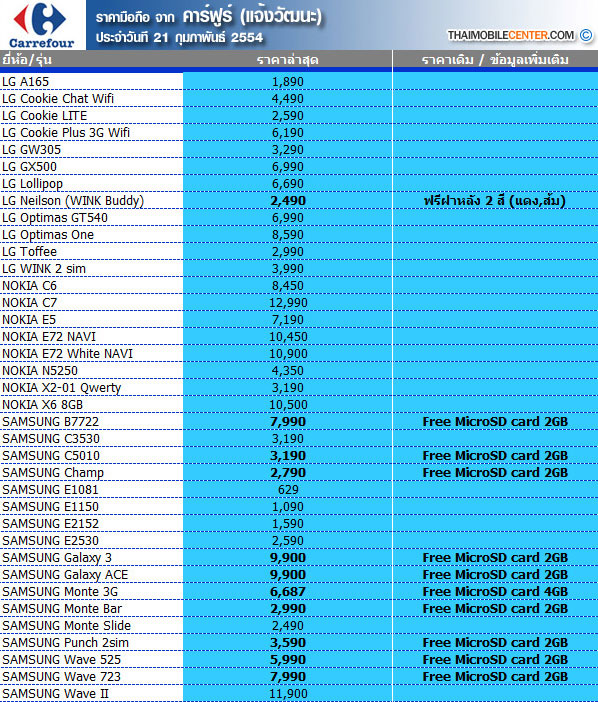Select the LG A165 row
The width and height of the screenshot is (598, 702).
[x=299, y=81]
